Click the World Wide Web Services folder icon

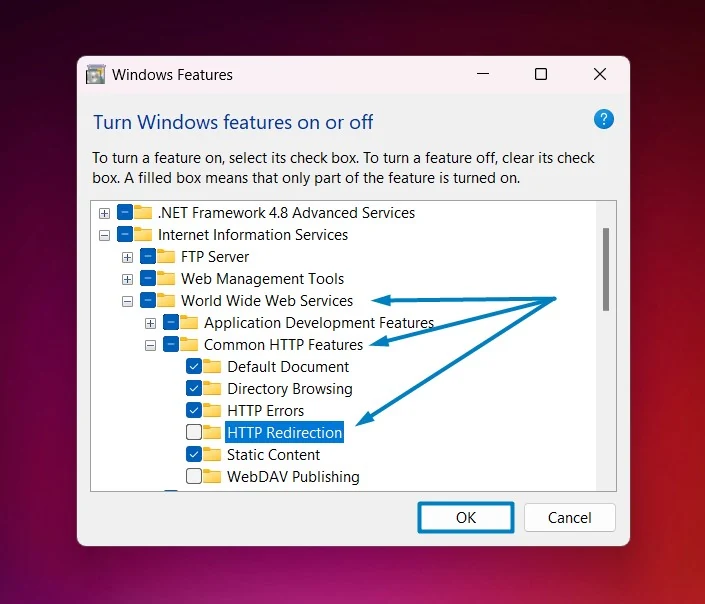(x=166, y=300)
